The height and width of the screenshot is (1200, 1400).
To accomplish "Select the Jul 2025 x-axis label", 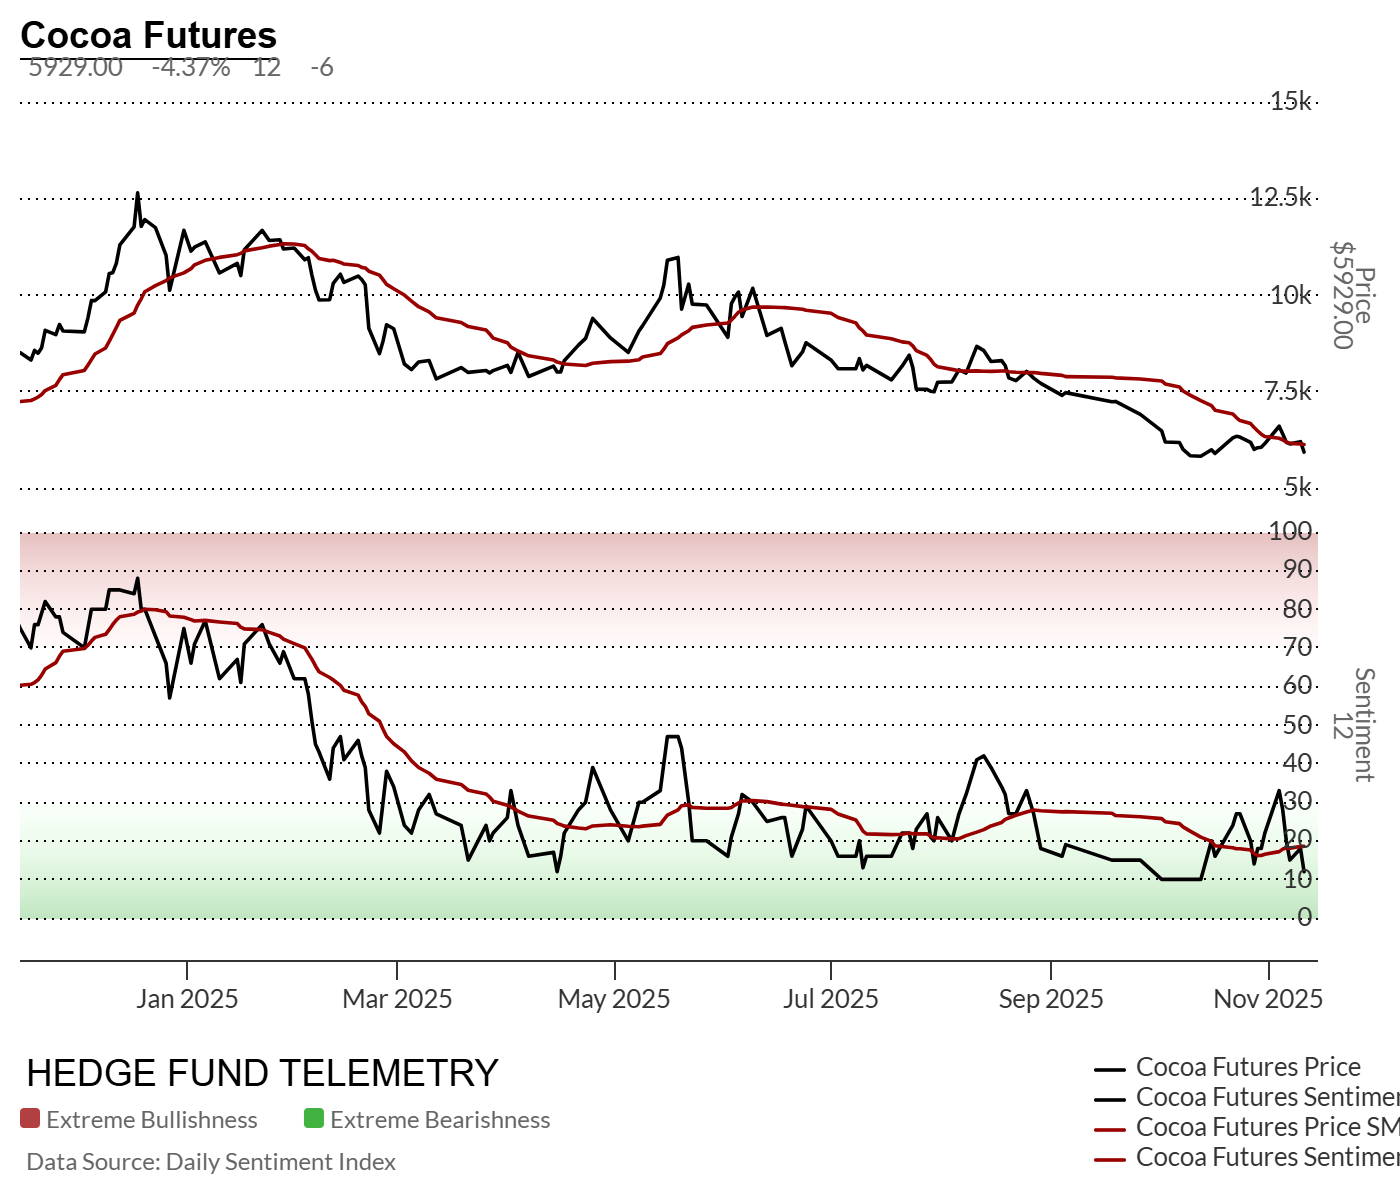I will click(830, 999).
